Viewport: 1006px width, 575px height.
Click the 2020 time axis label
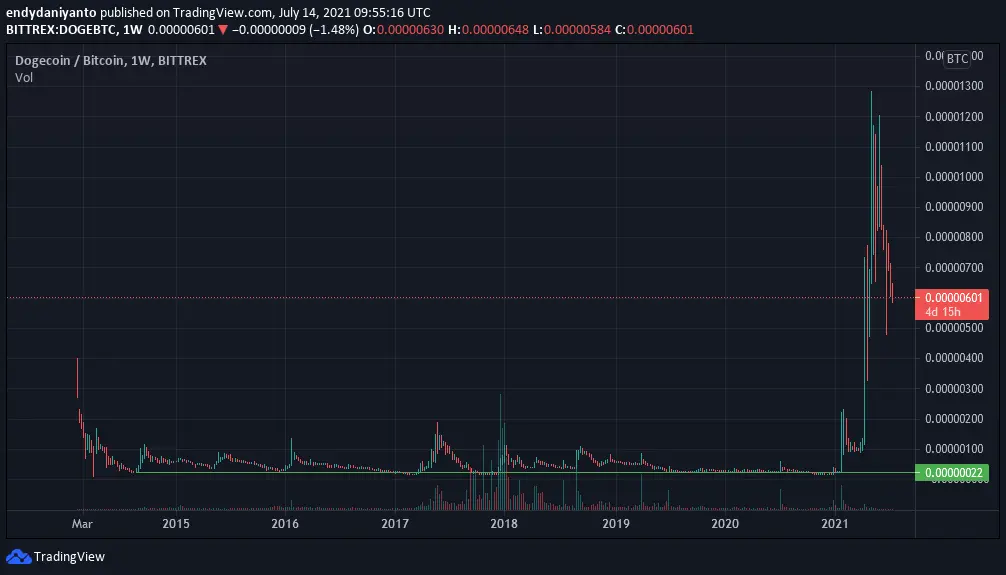pyautogui.click(x=725, y=524)
